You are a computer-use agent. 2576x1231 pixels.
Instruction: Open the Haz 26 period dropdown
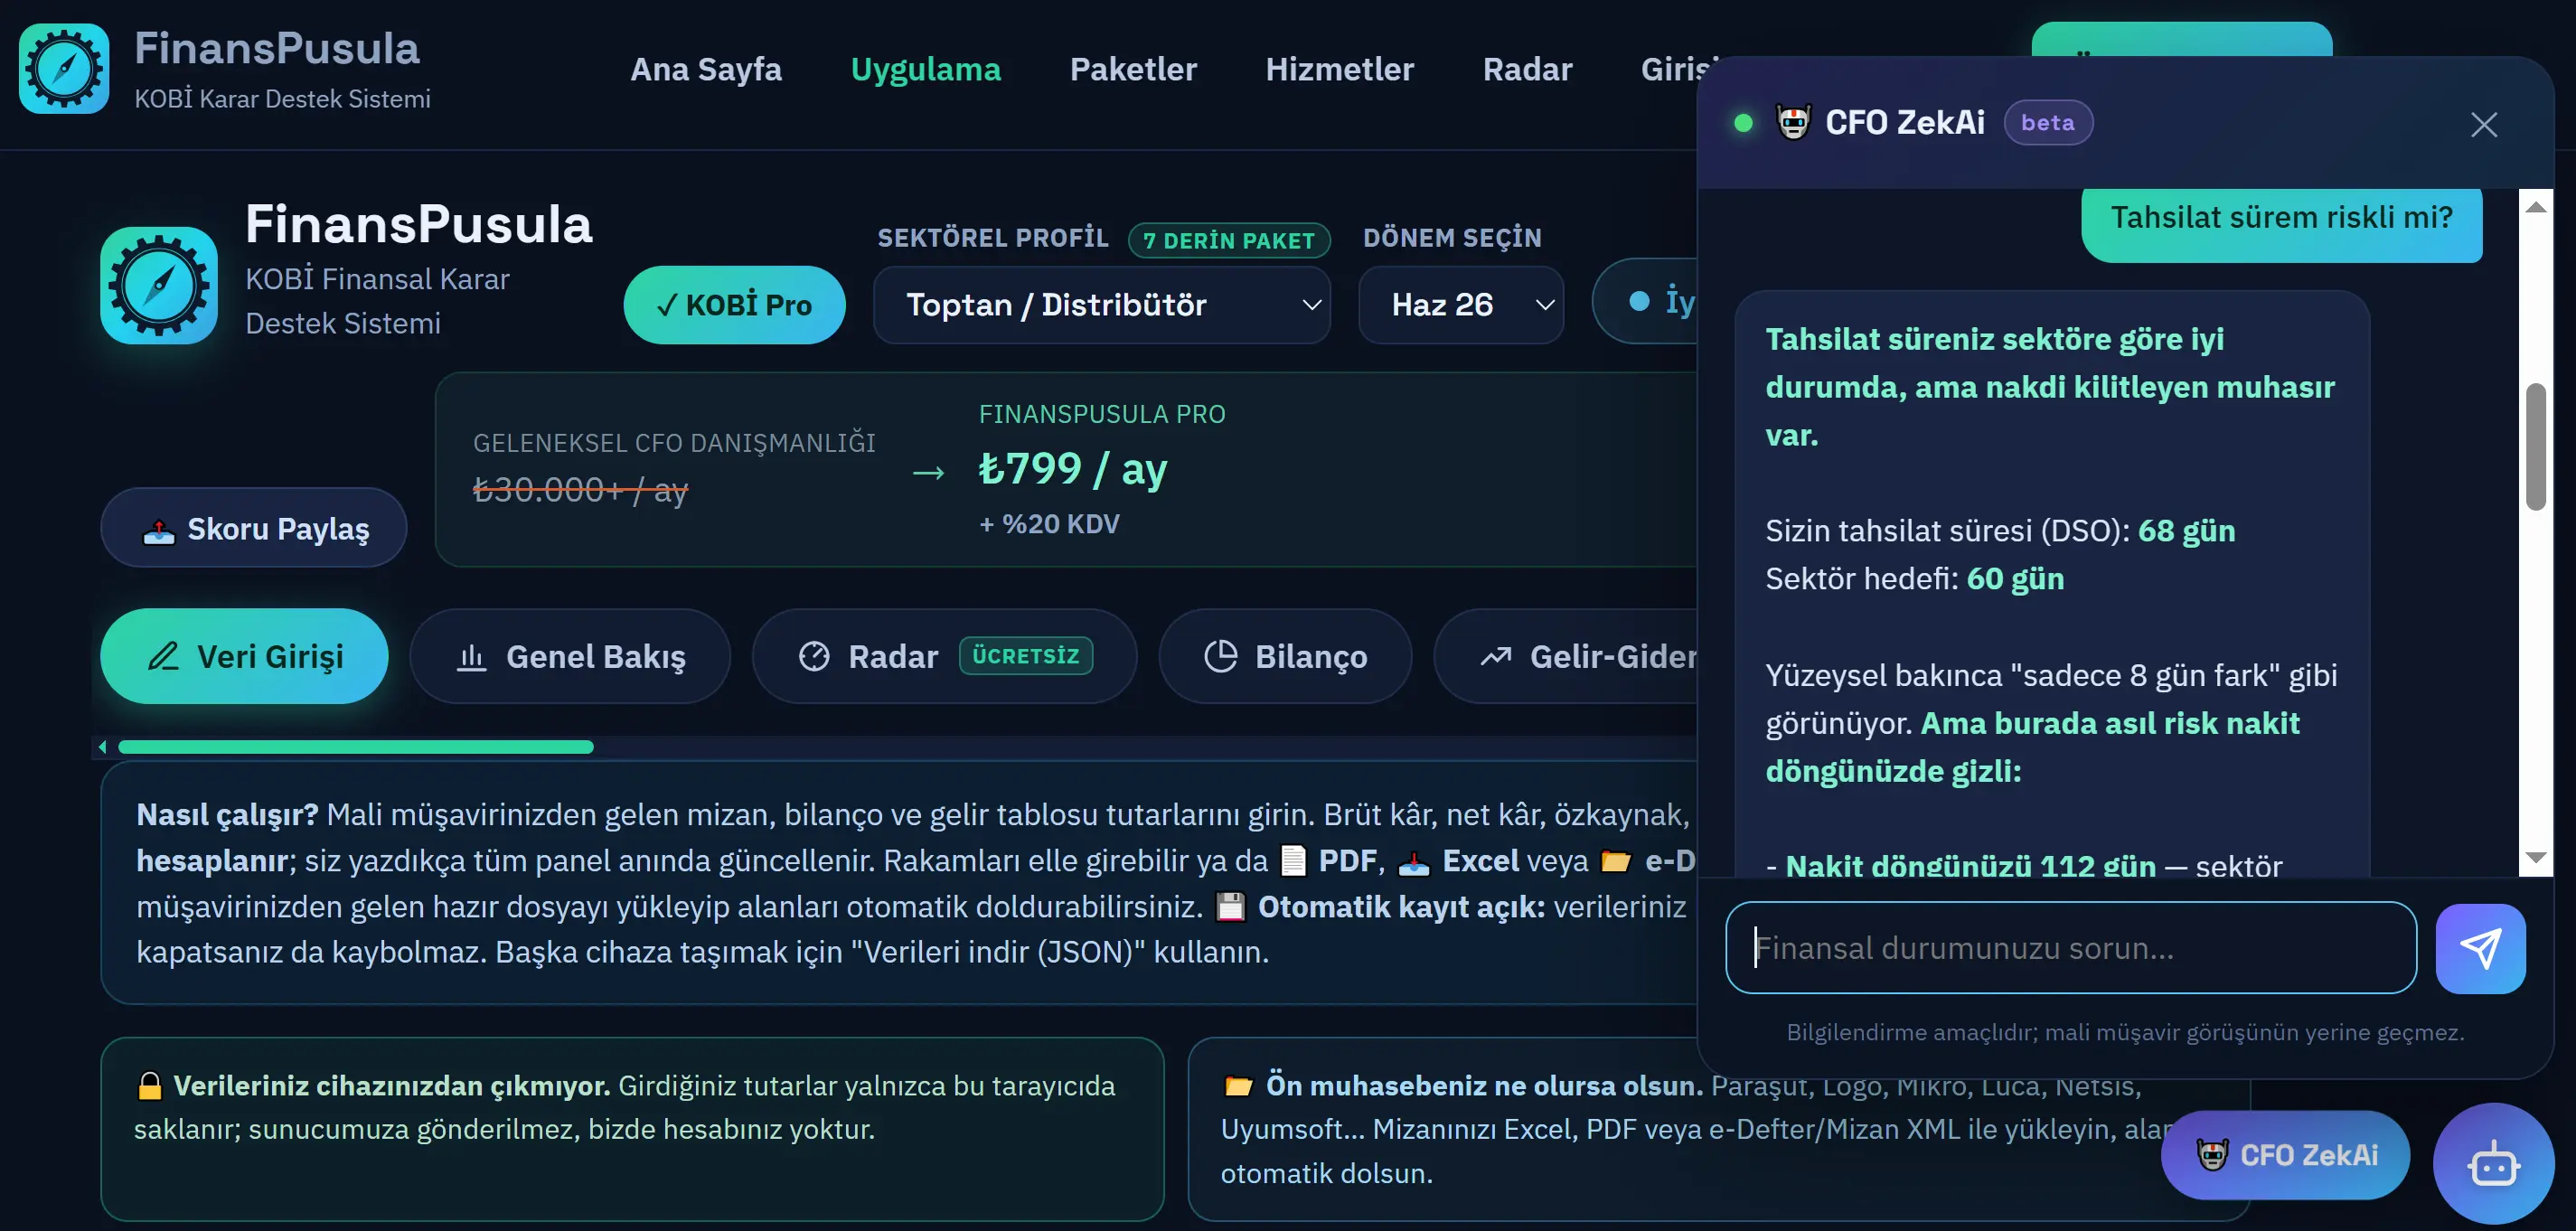[x=1460, y=305]
